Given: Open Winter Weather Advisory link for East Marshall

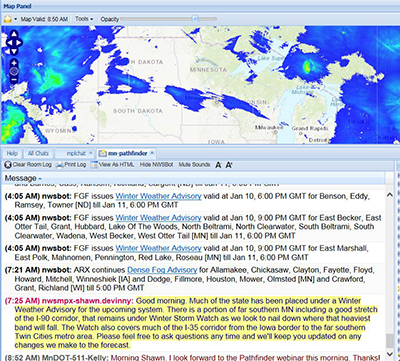Looking at the screenshot, I should pos(158,249).
